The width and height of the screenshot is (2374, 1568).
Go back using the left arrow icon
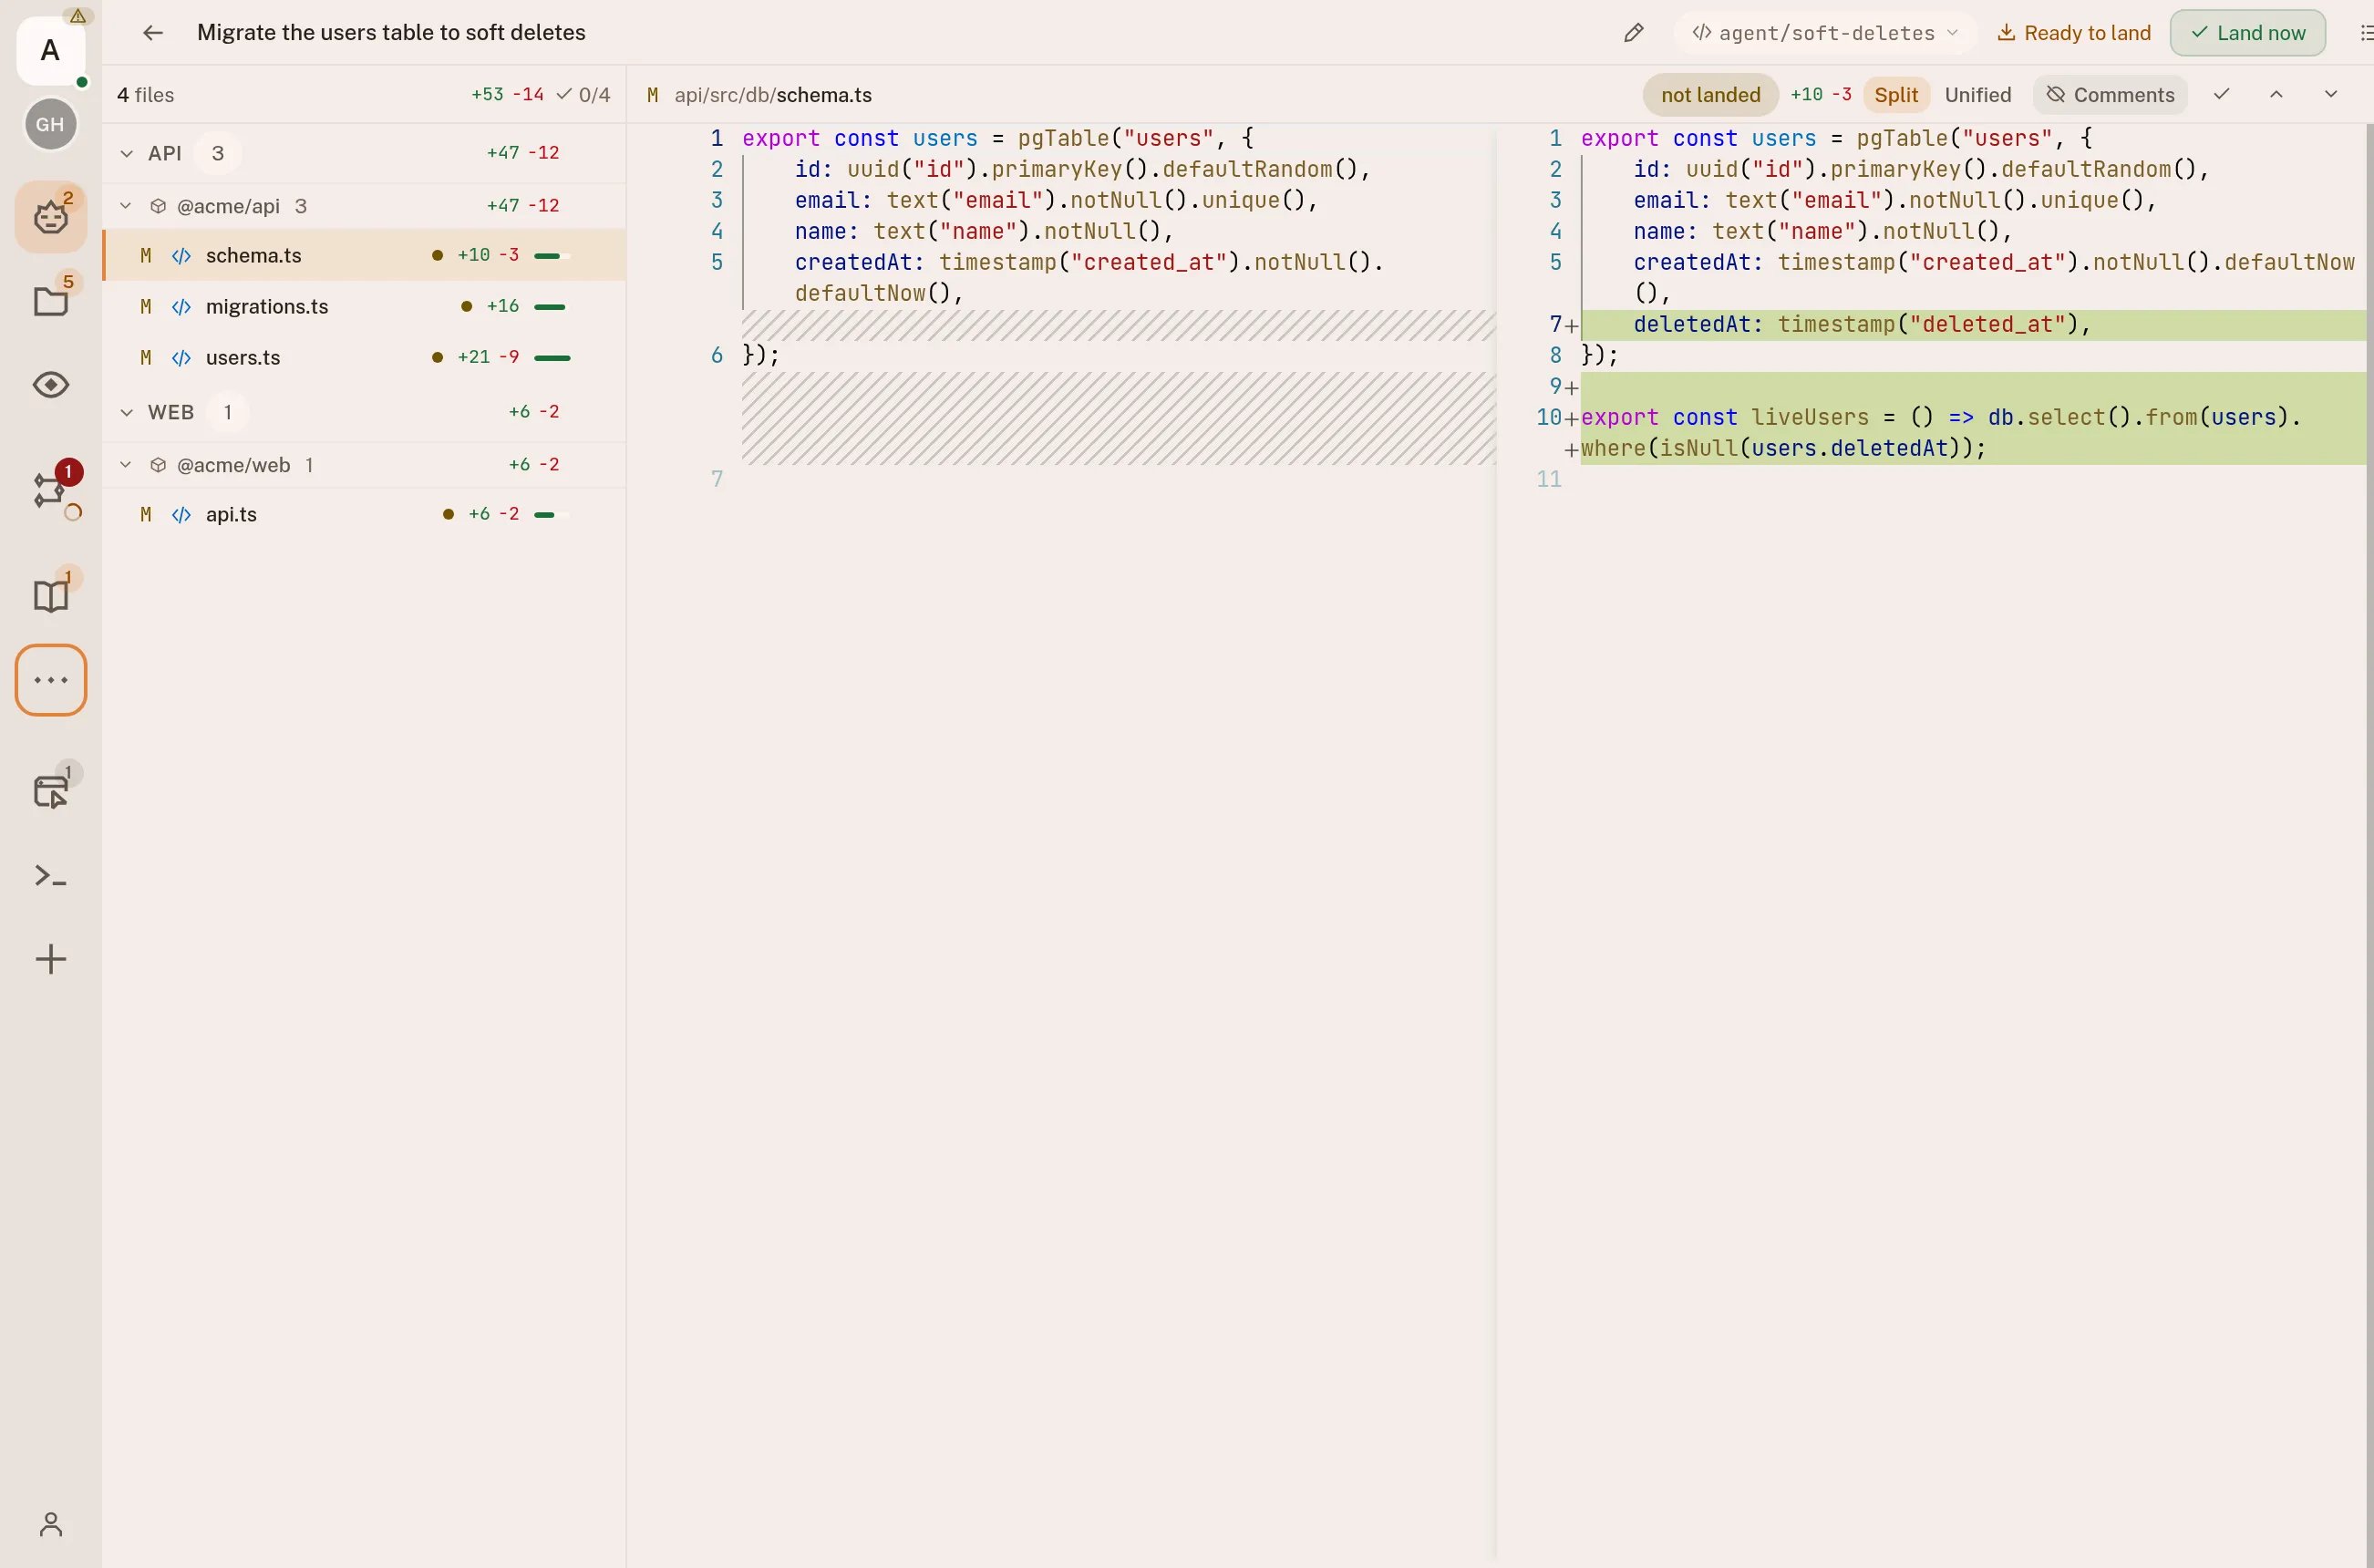(153, 33)
